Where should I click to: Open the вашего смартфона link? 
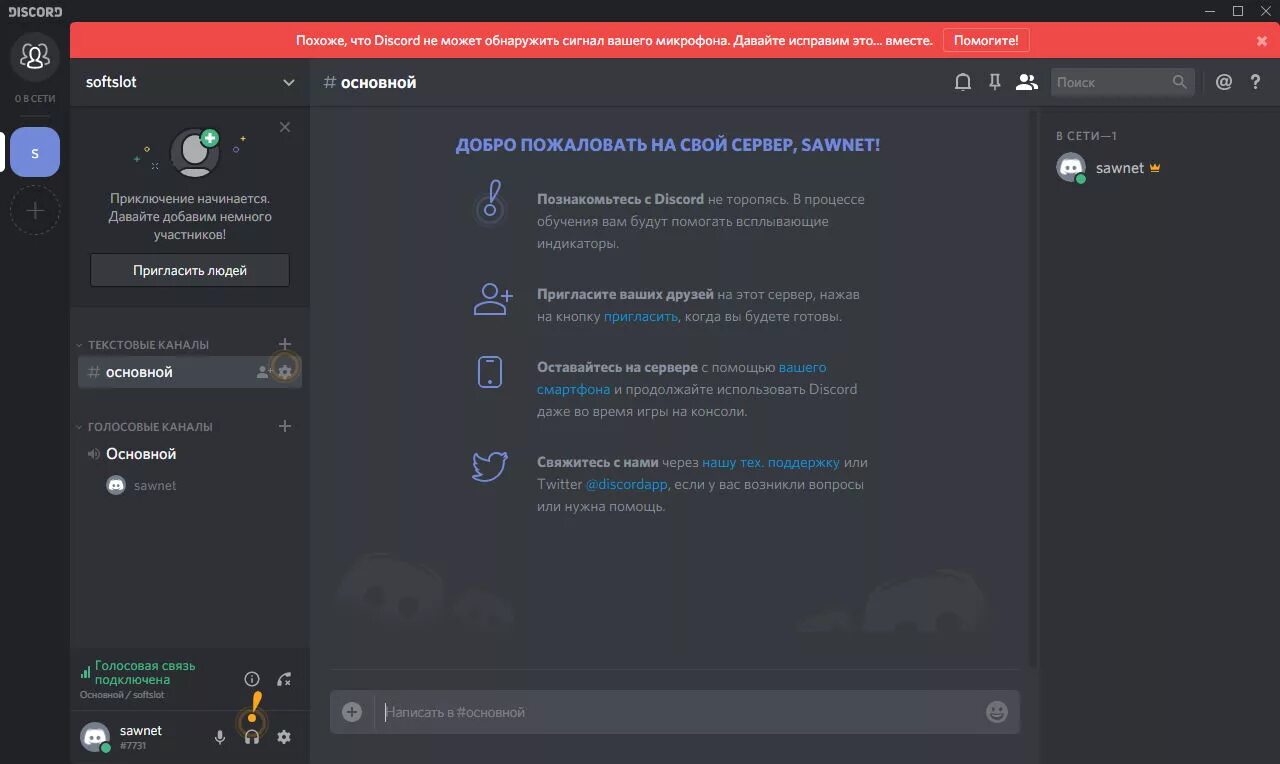pos(681,378)
